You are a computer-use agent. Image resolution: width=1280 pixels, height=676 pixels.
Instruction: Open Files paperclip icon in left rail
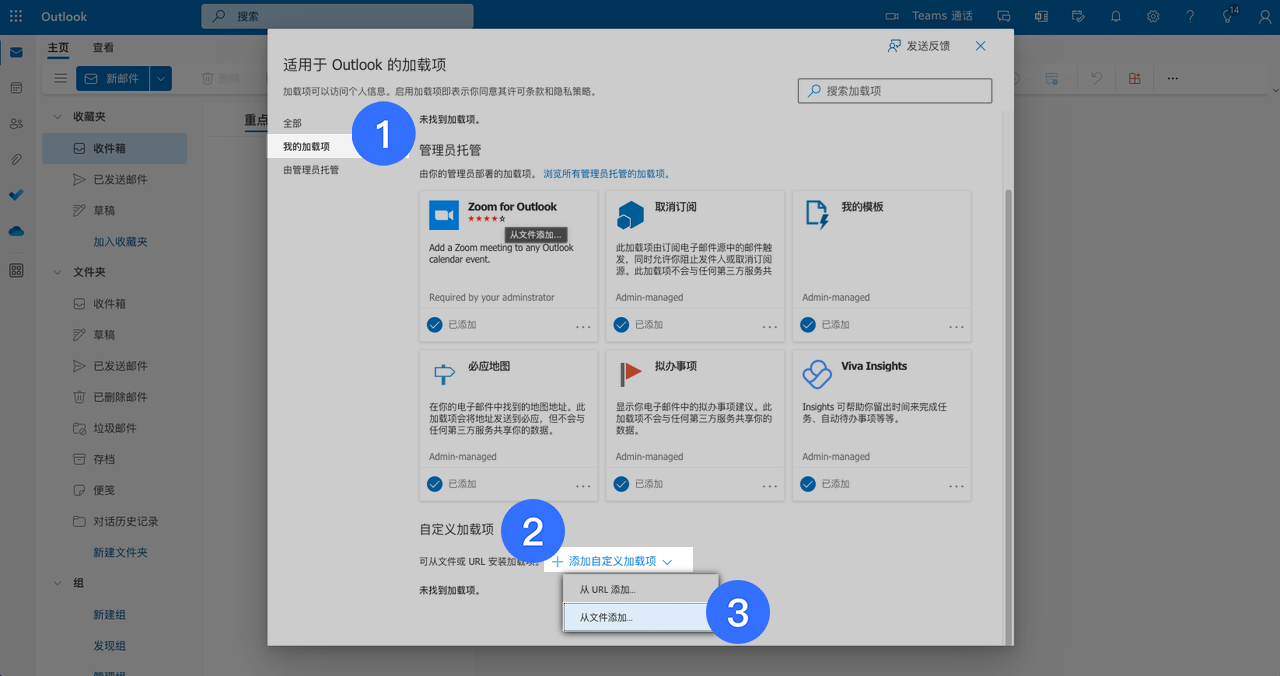pos(16,159)
